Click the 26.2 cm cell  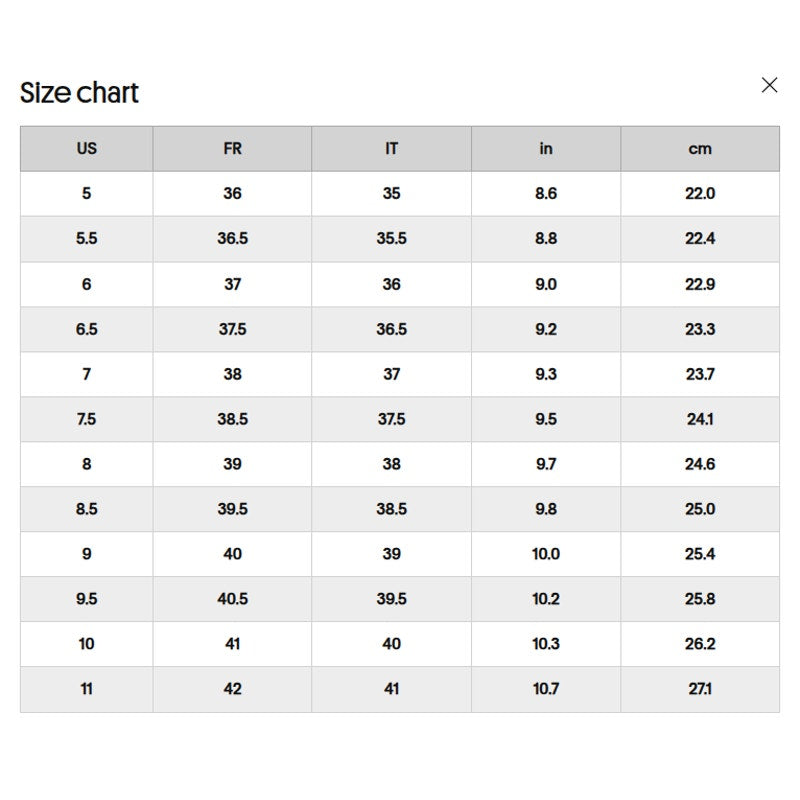click(x=700, y=643)
